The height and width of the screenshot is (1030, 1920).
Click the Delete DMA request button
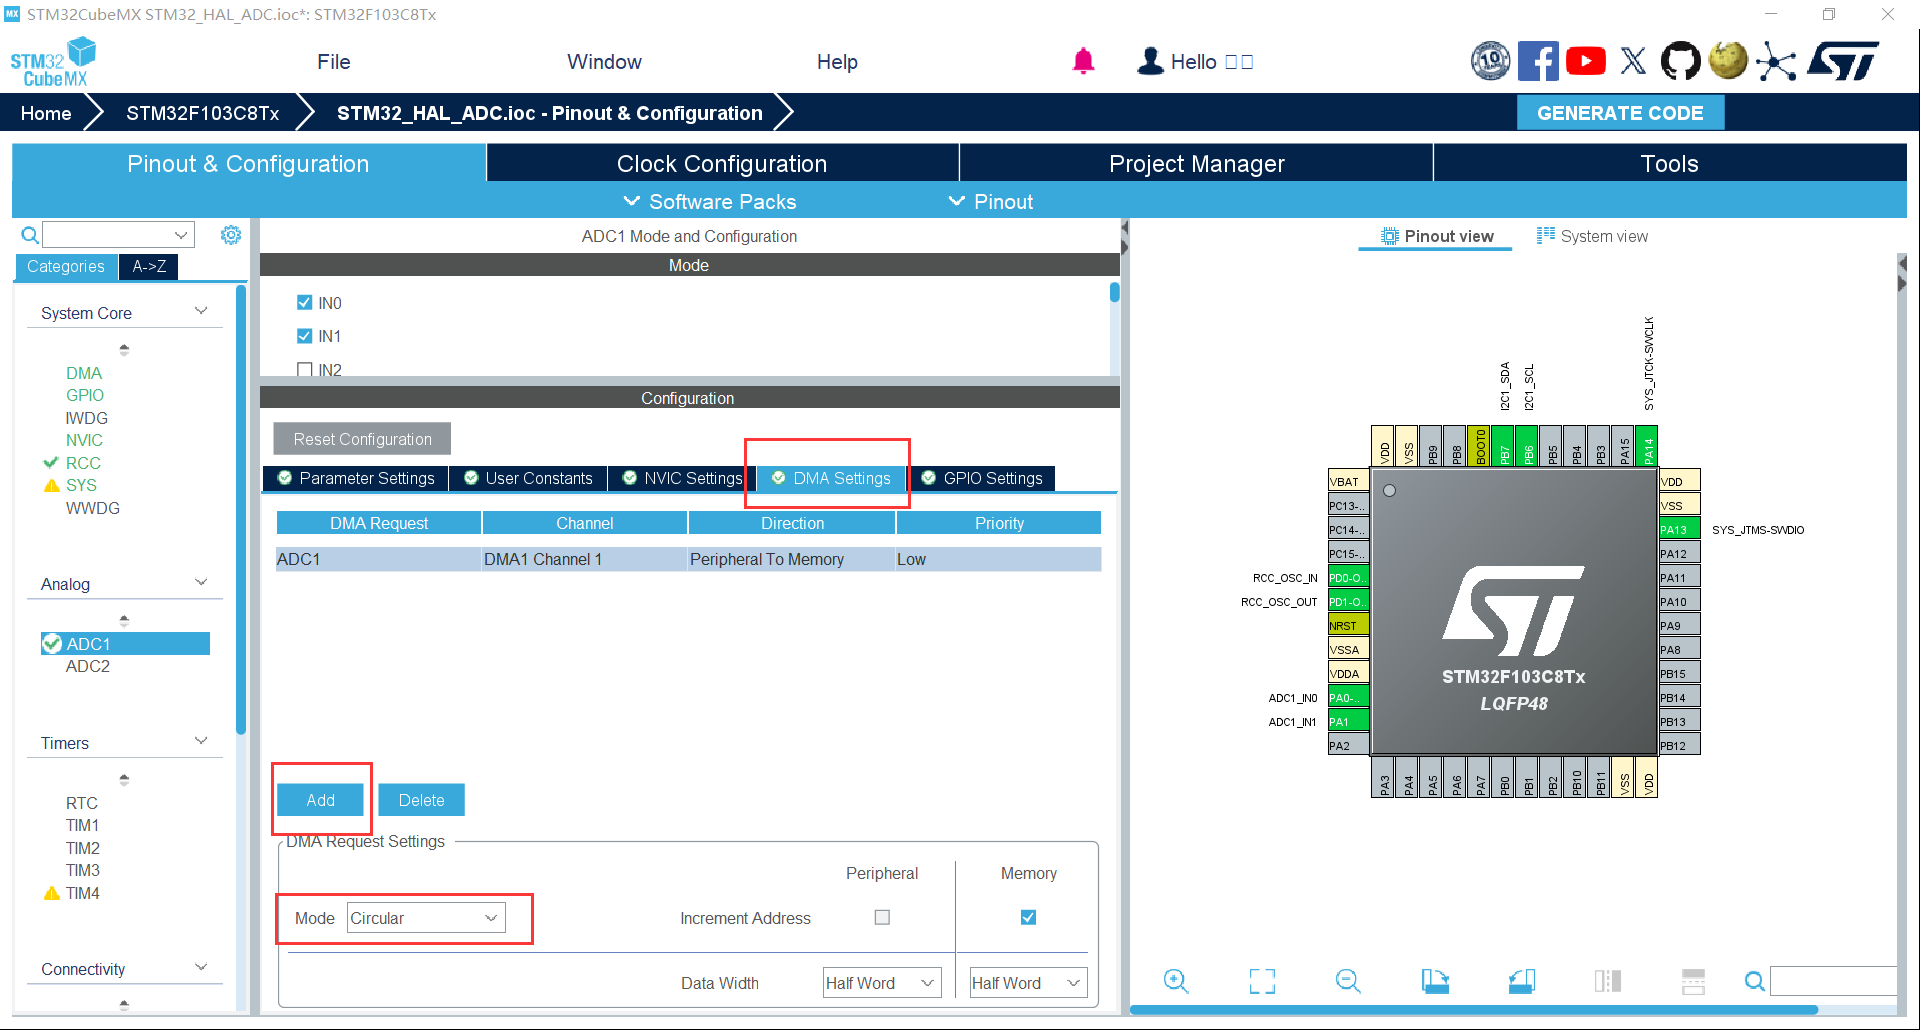[422, 800]
